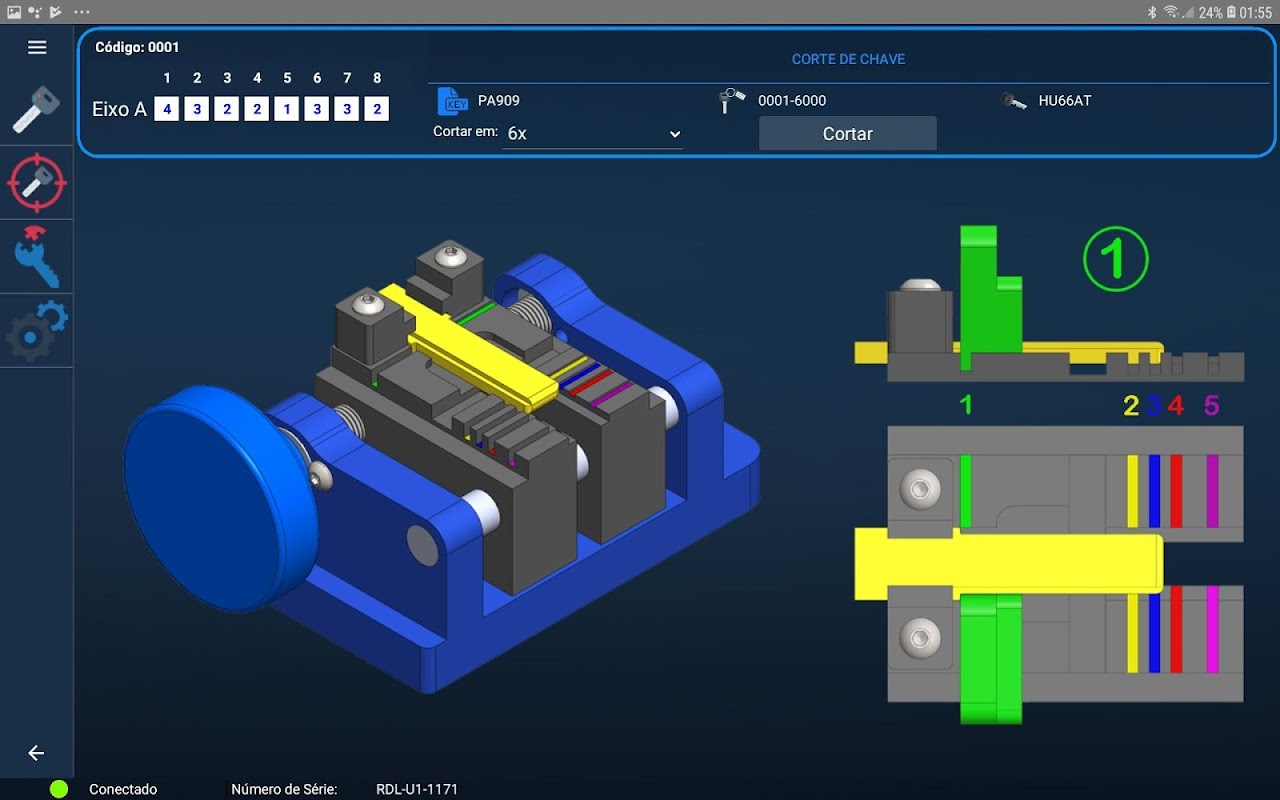Click the key series icon beside 0001-6000
1280x800 pixels.
pos(732,100)
